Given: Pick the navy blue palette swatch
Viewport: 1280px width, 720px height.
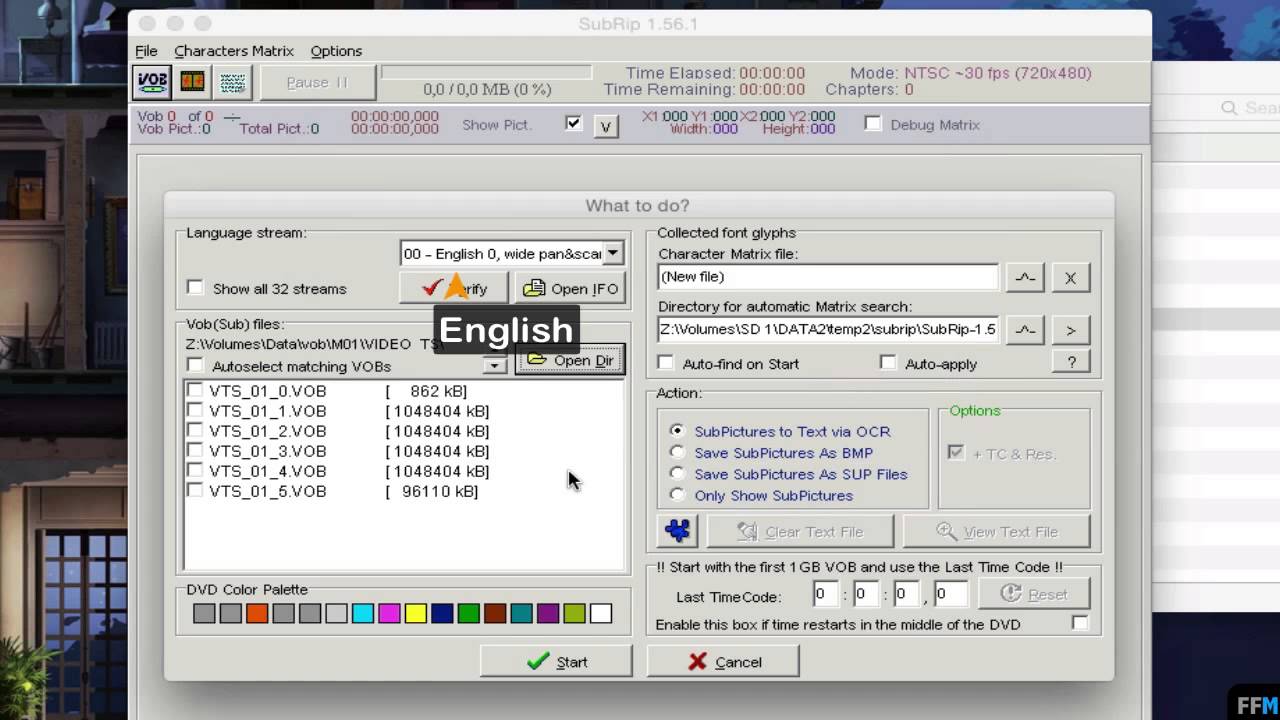Looking at the screenshot, I should (x=442, y=614).
